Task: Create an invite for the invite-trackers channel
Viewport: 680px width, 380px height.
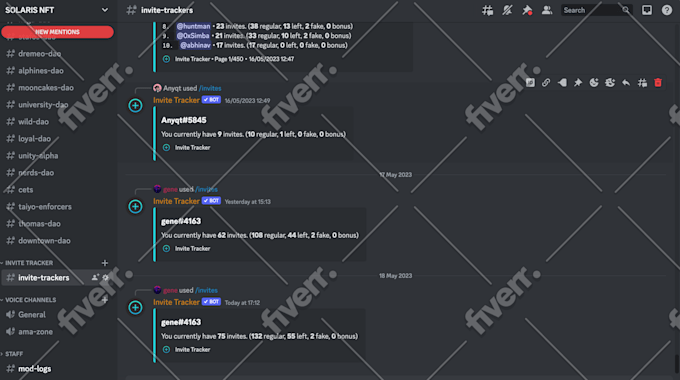Action: point(95,278)
